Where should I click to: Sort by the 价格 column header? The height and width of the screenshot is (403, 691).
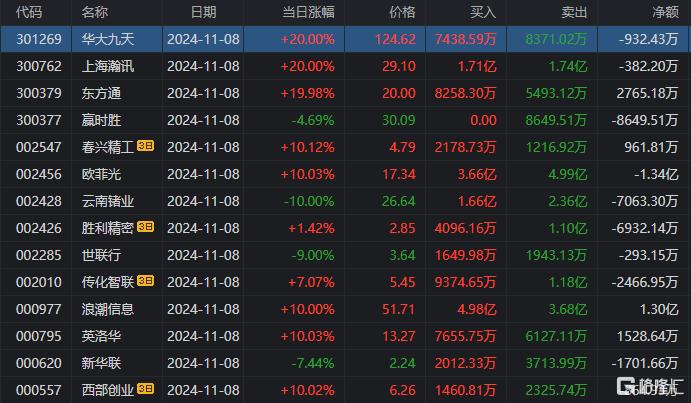click(402, 12)
